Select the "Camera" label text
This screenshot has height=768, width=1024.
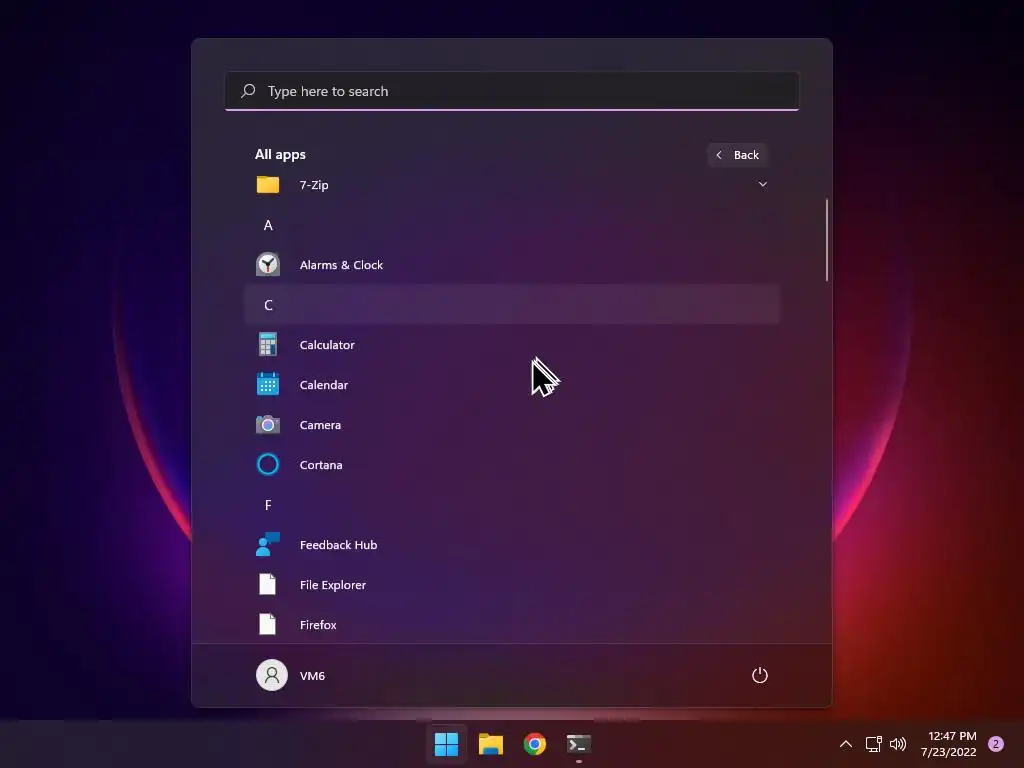320,424
